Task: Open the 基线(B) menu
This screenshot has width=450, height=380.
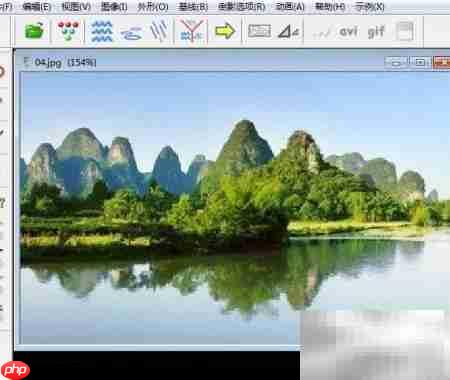Action: coord(193,7)
